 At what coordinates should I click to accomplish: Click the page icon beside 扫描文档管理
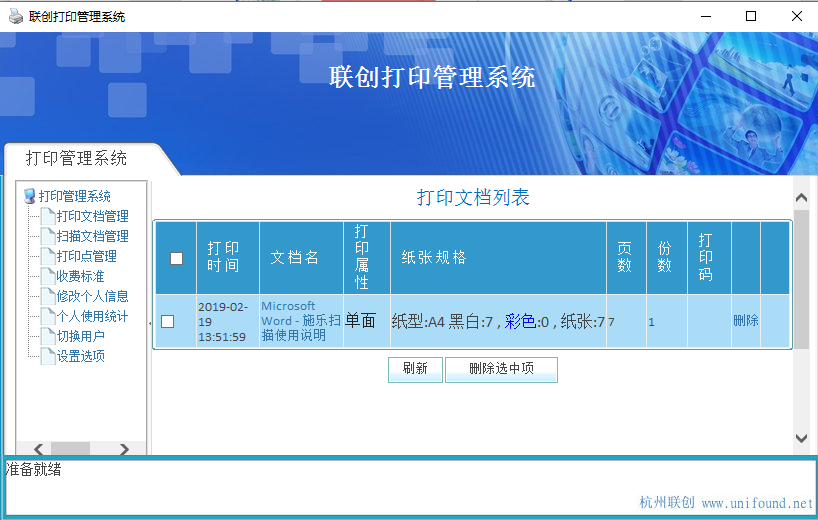click(x=47, y=236)
